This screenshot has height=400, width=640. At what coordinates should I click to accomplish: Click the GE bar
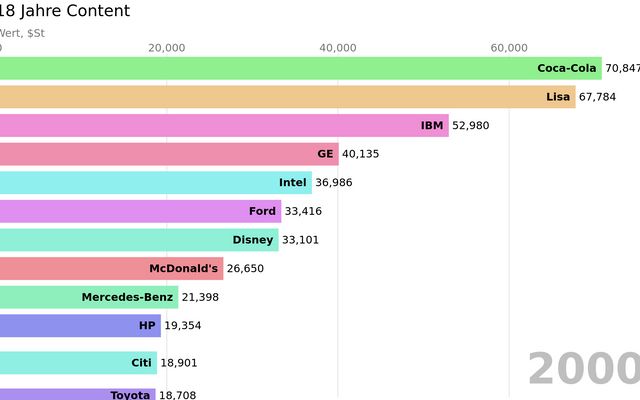169,154
